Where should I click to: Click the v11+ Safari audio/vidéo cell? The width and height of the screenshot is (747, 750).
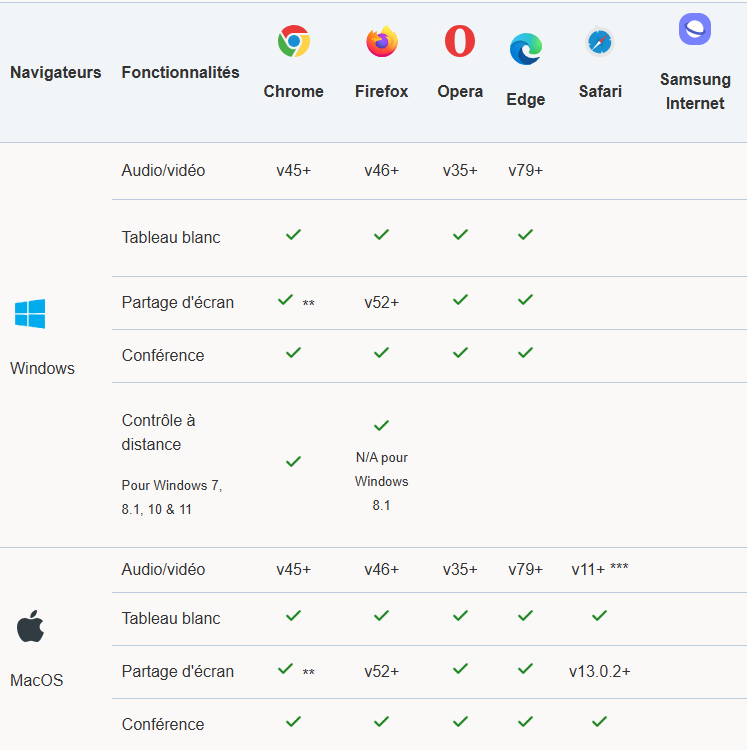(x=599, y=569)
